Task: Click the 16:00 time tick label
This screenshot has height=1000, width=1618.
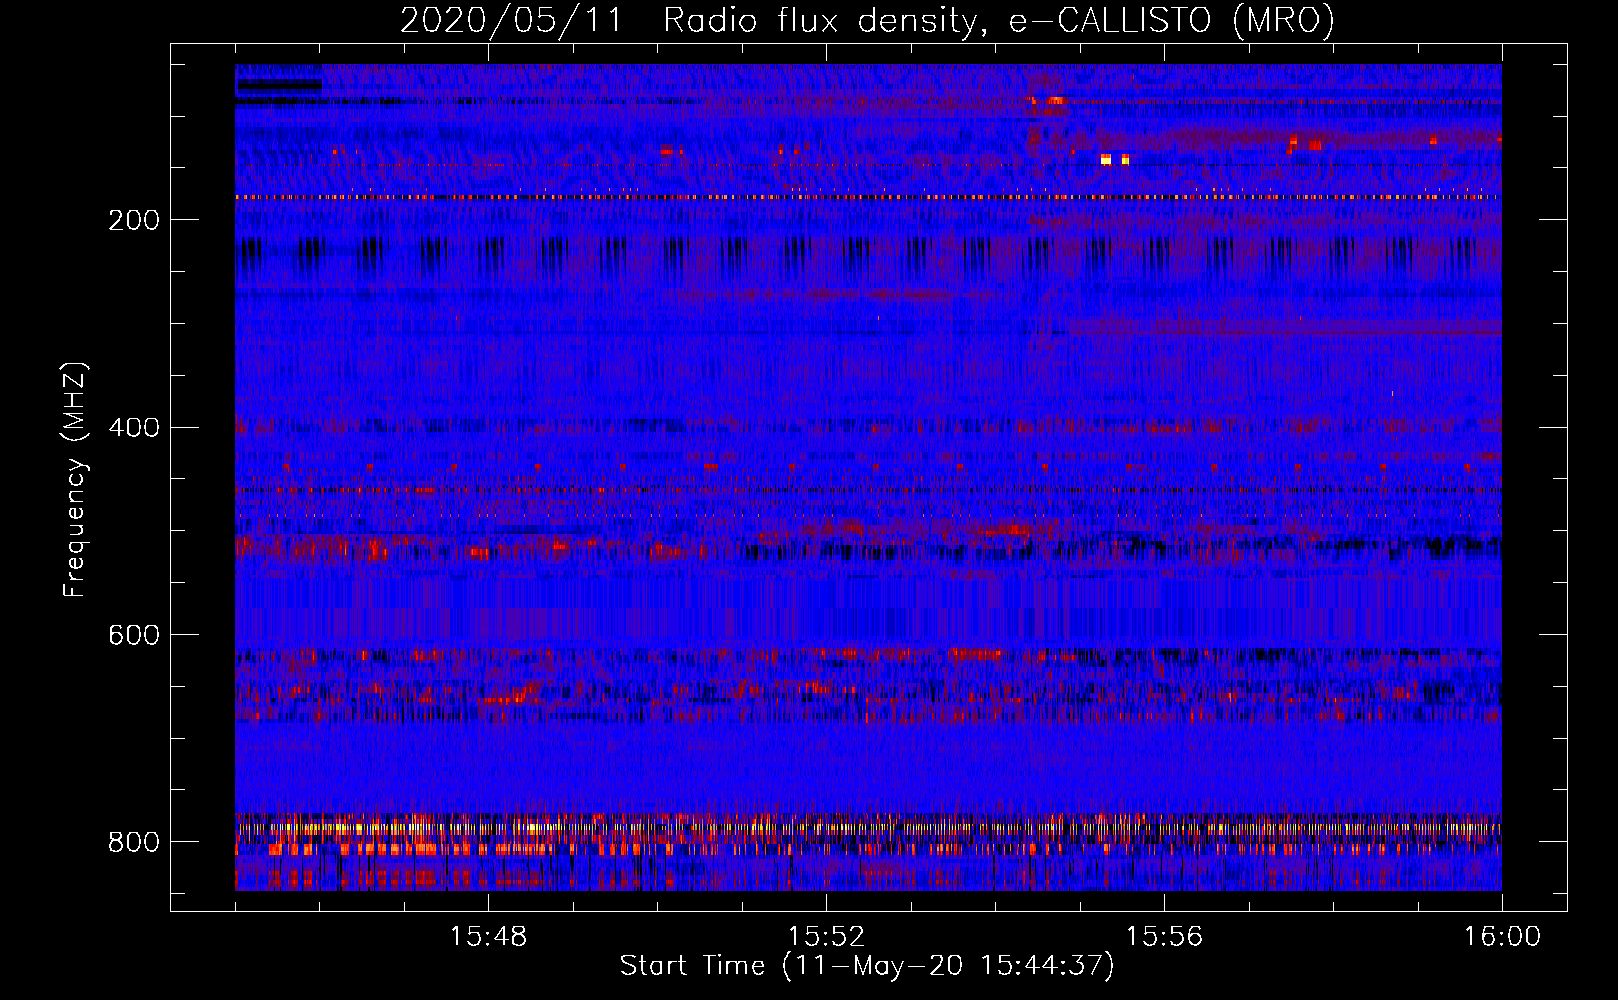Action: 1502,937
